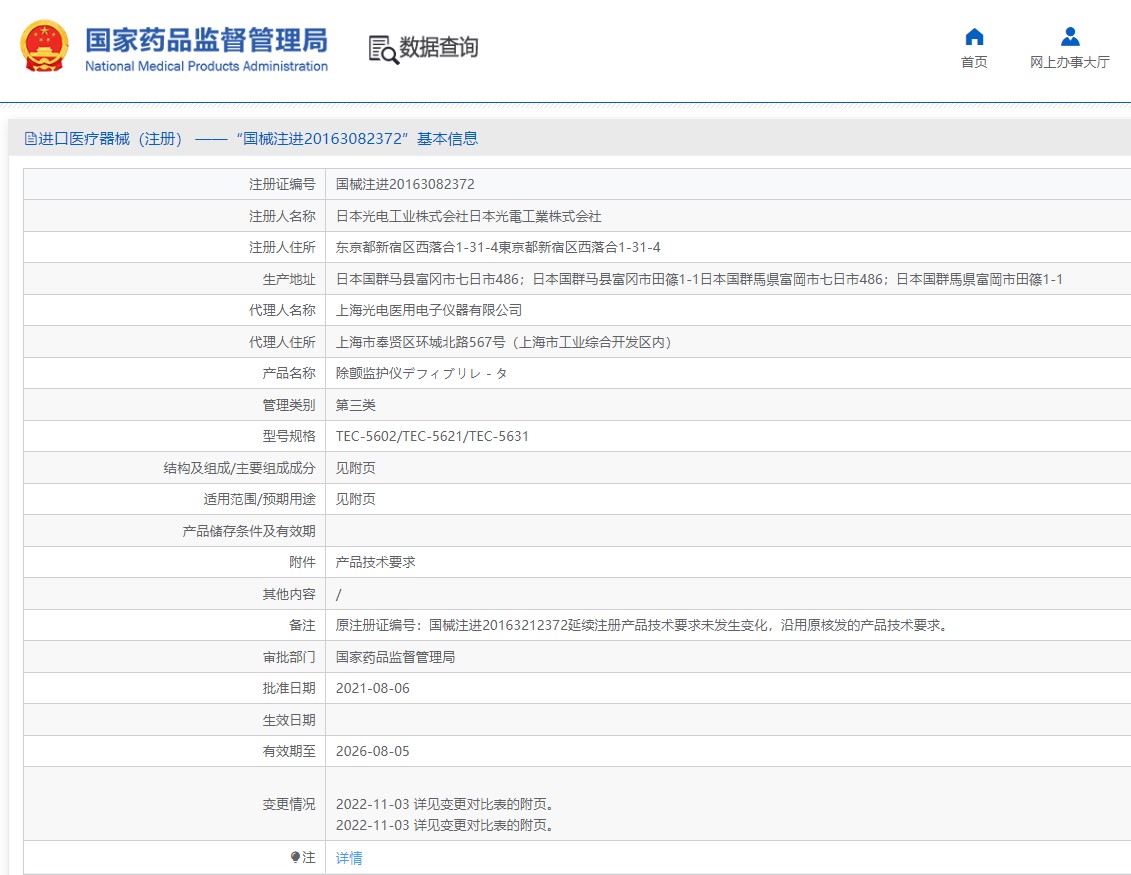The height and width of the screenshot is (875, 1131).
Task: Select the first 2022-11-03 change record line
Action: (x=445, y=804)
